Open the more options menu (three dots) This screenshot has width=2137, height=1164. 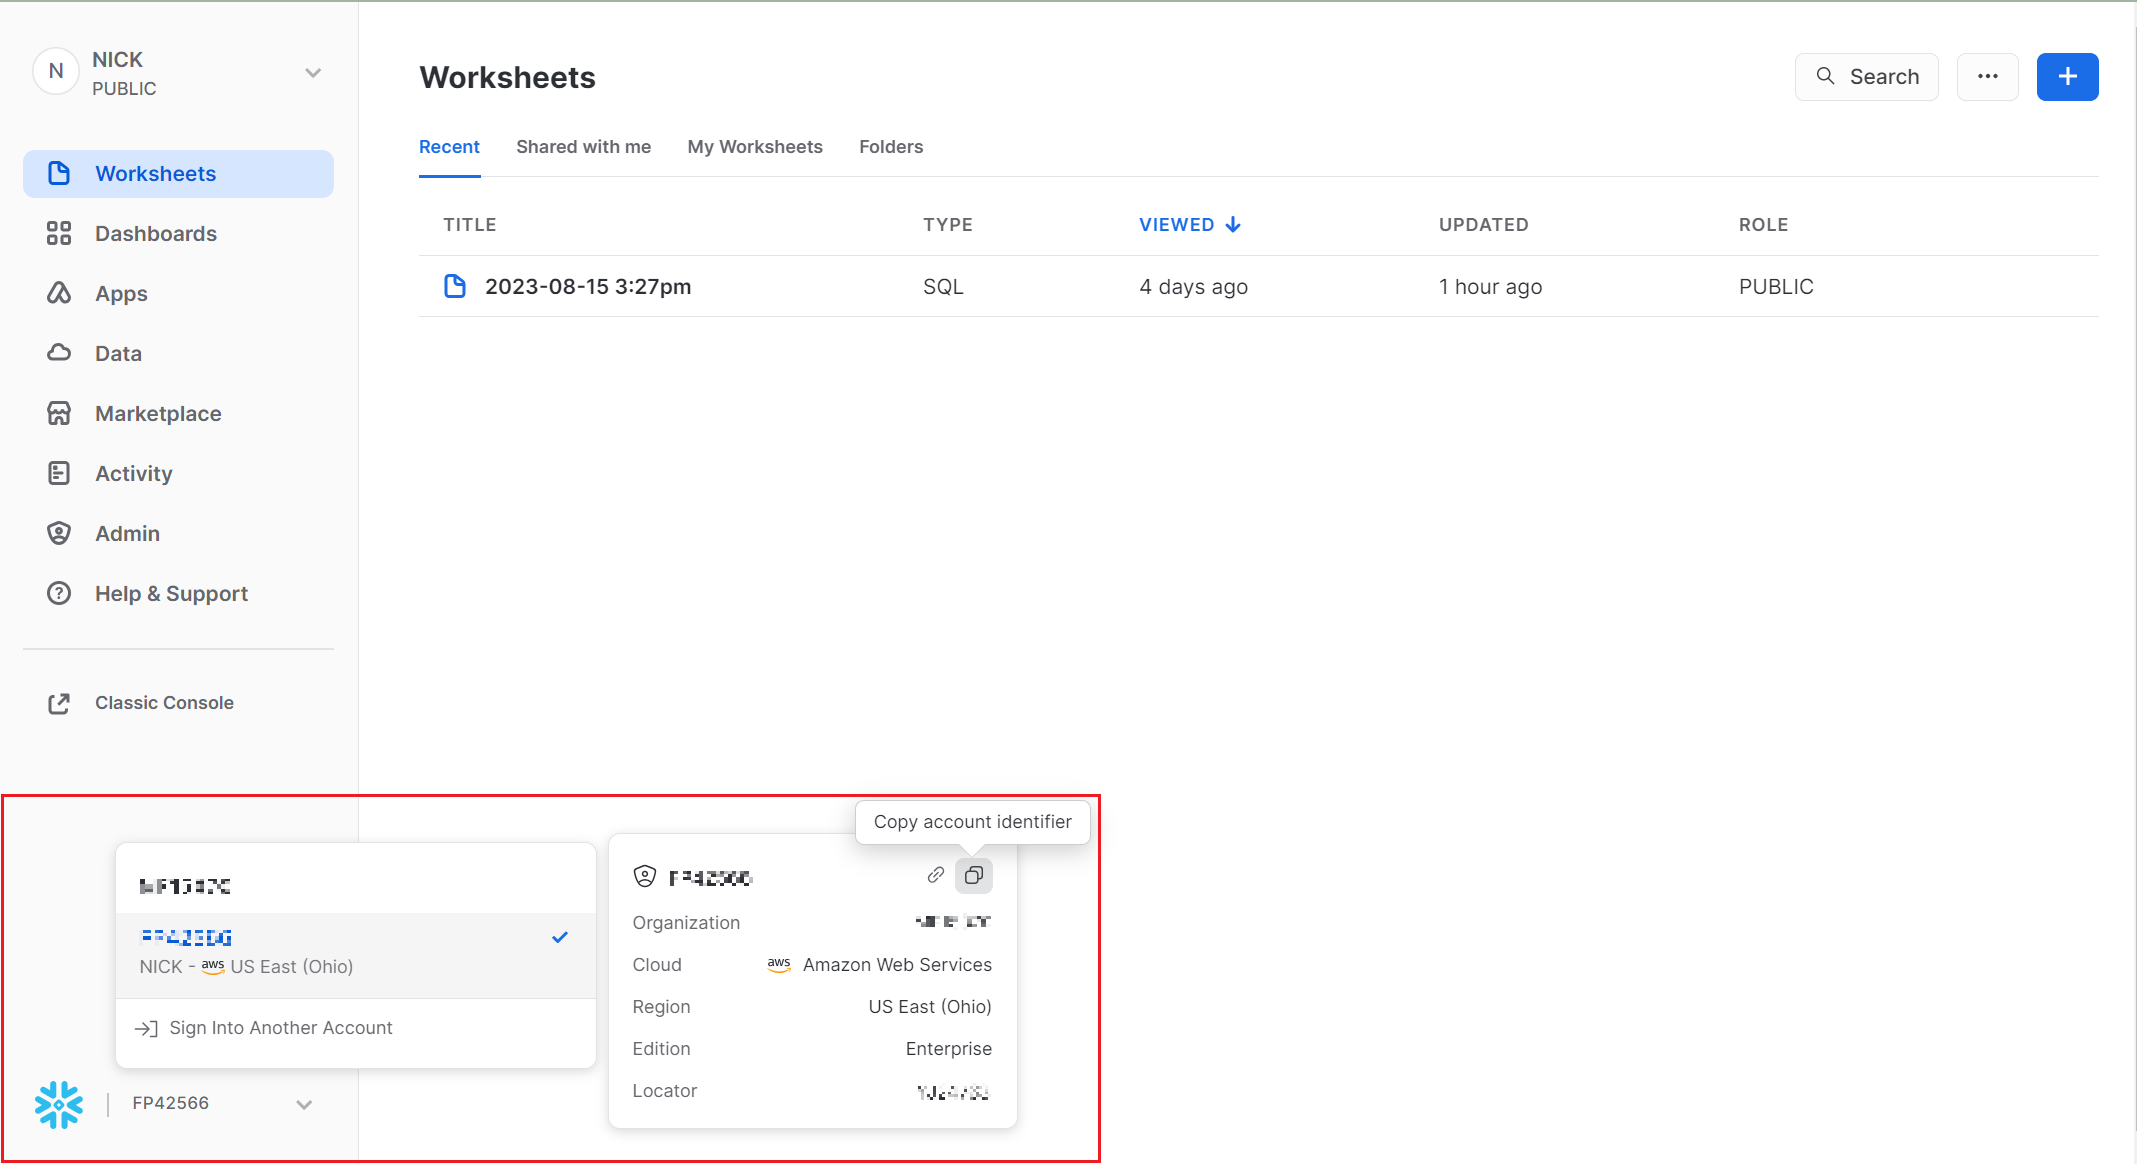(1987, 76)
